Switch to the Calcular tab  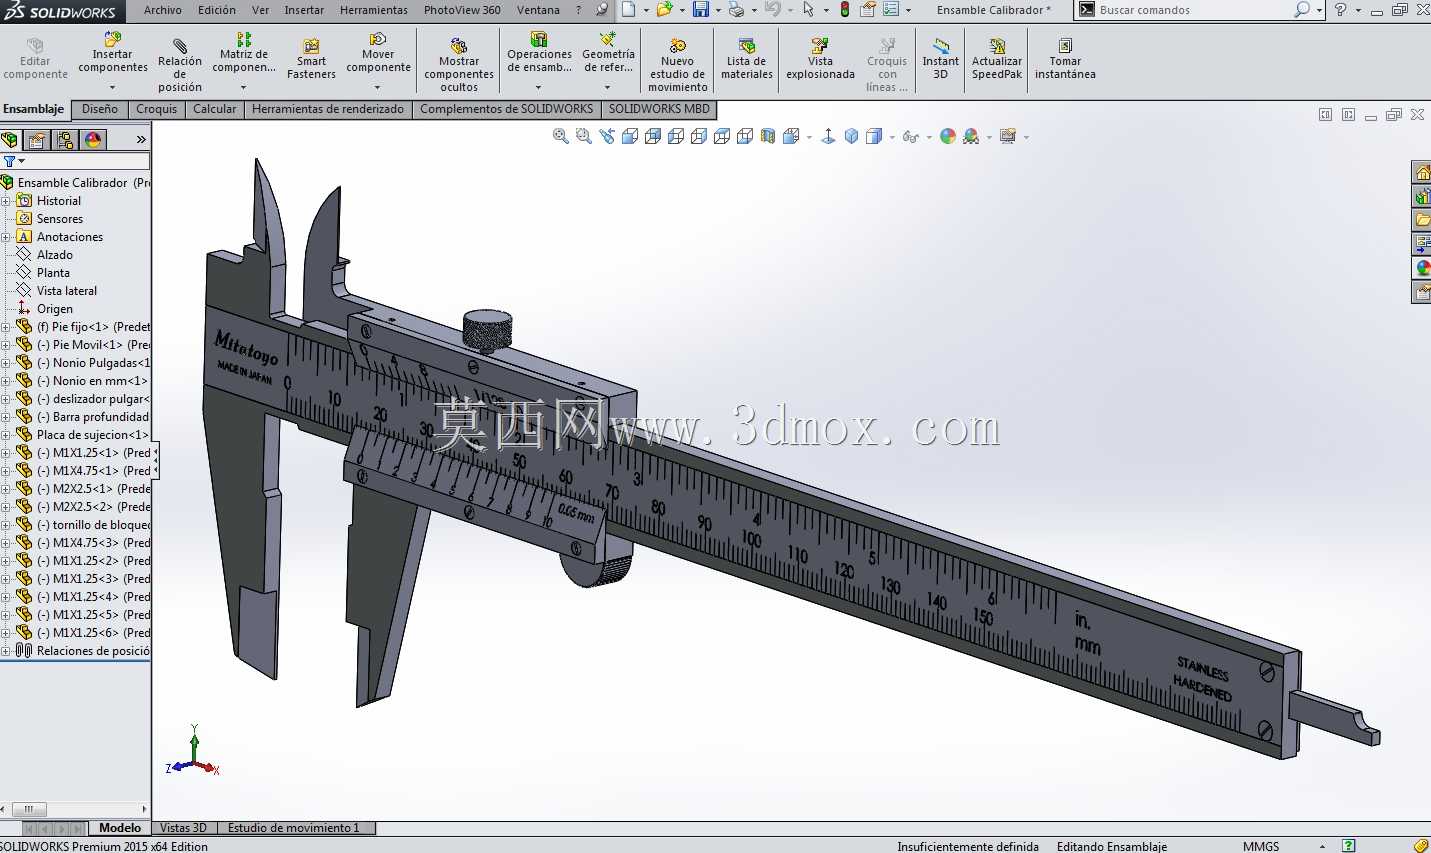tap(215, 109)
